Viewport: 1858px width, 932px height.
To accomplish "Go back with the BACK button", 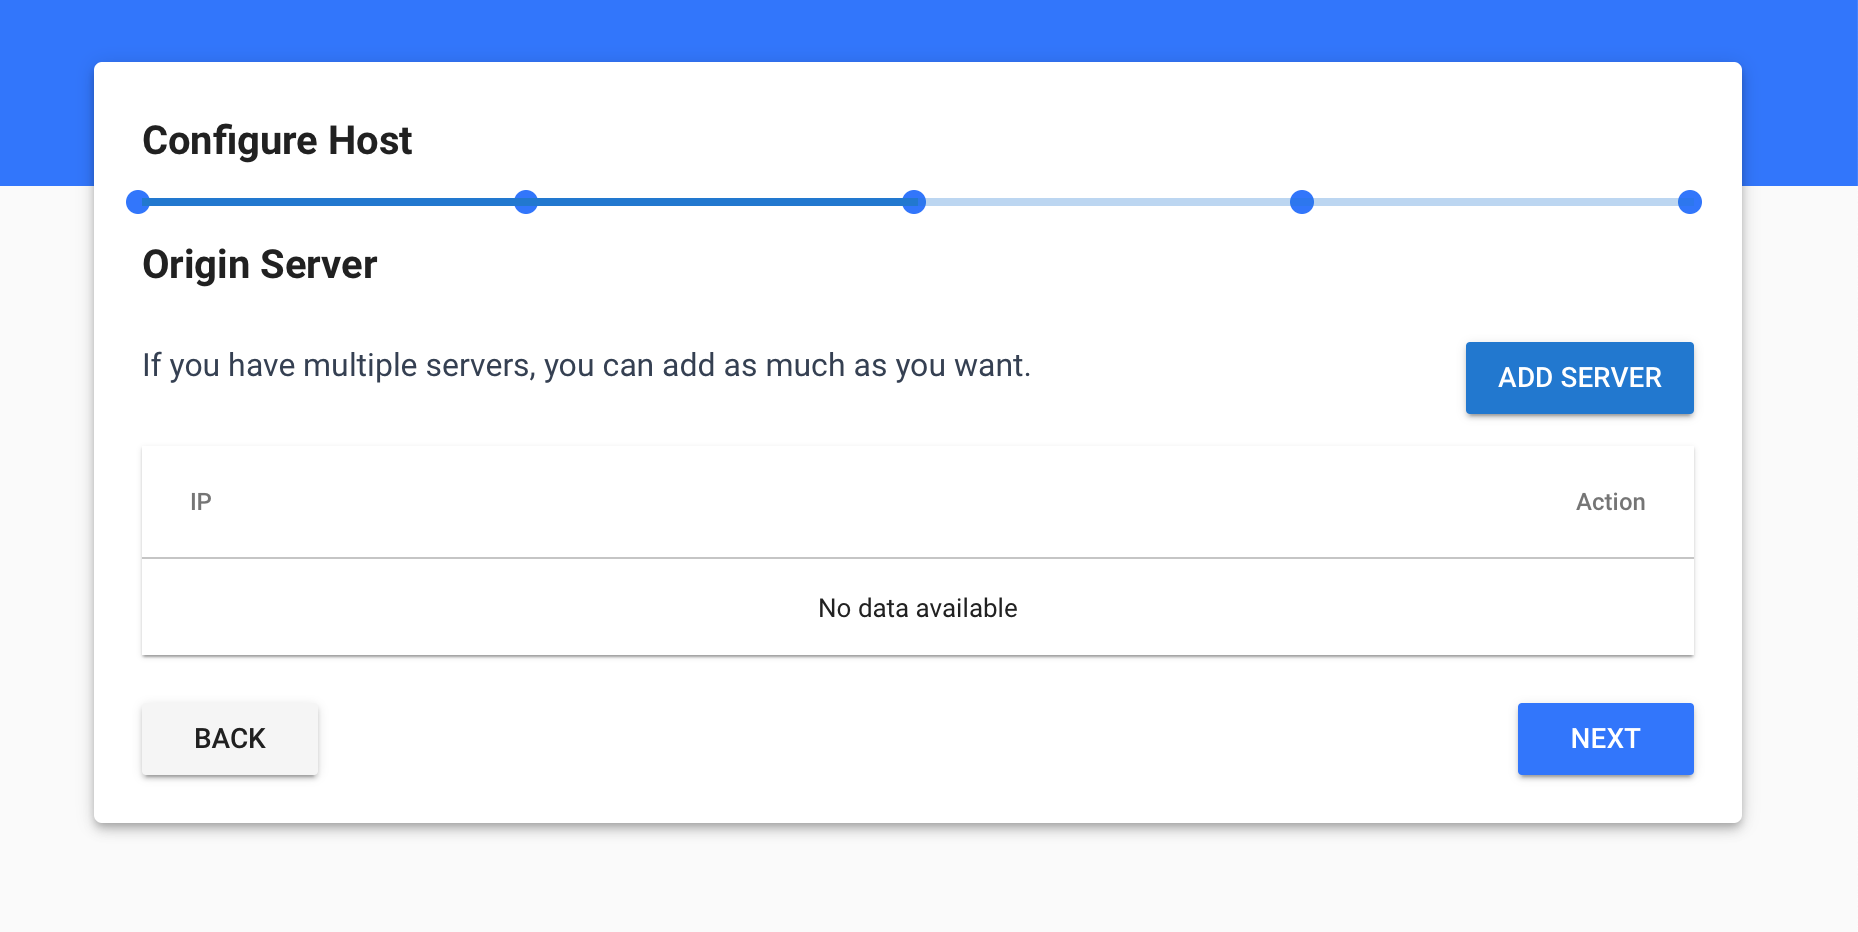I will (x=230, y=739).
